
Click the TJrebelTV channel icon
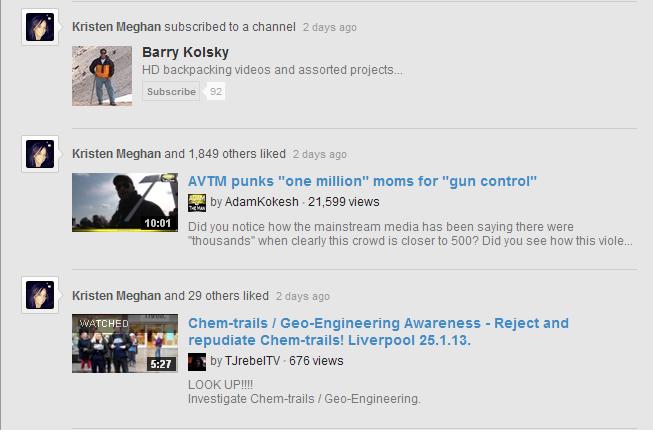pyautogui.click(x=197, y=361)
